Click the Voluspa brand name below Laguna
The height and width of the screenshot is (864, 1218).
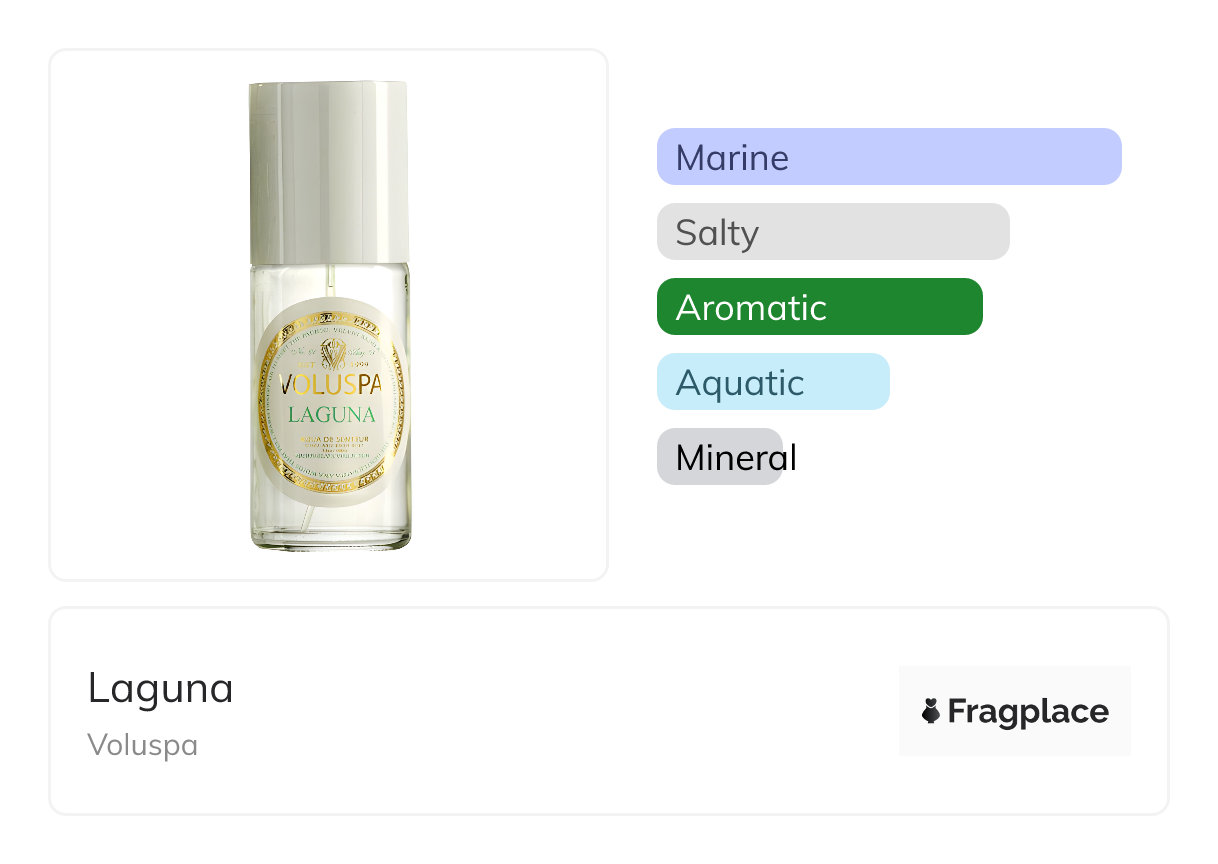[142, 745]
